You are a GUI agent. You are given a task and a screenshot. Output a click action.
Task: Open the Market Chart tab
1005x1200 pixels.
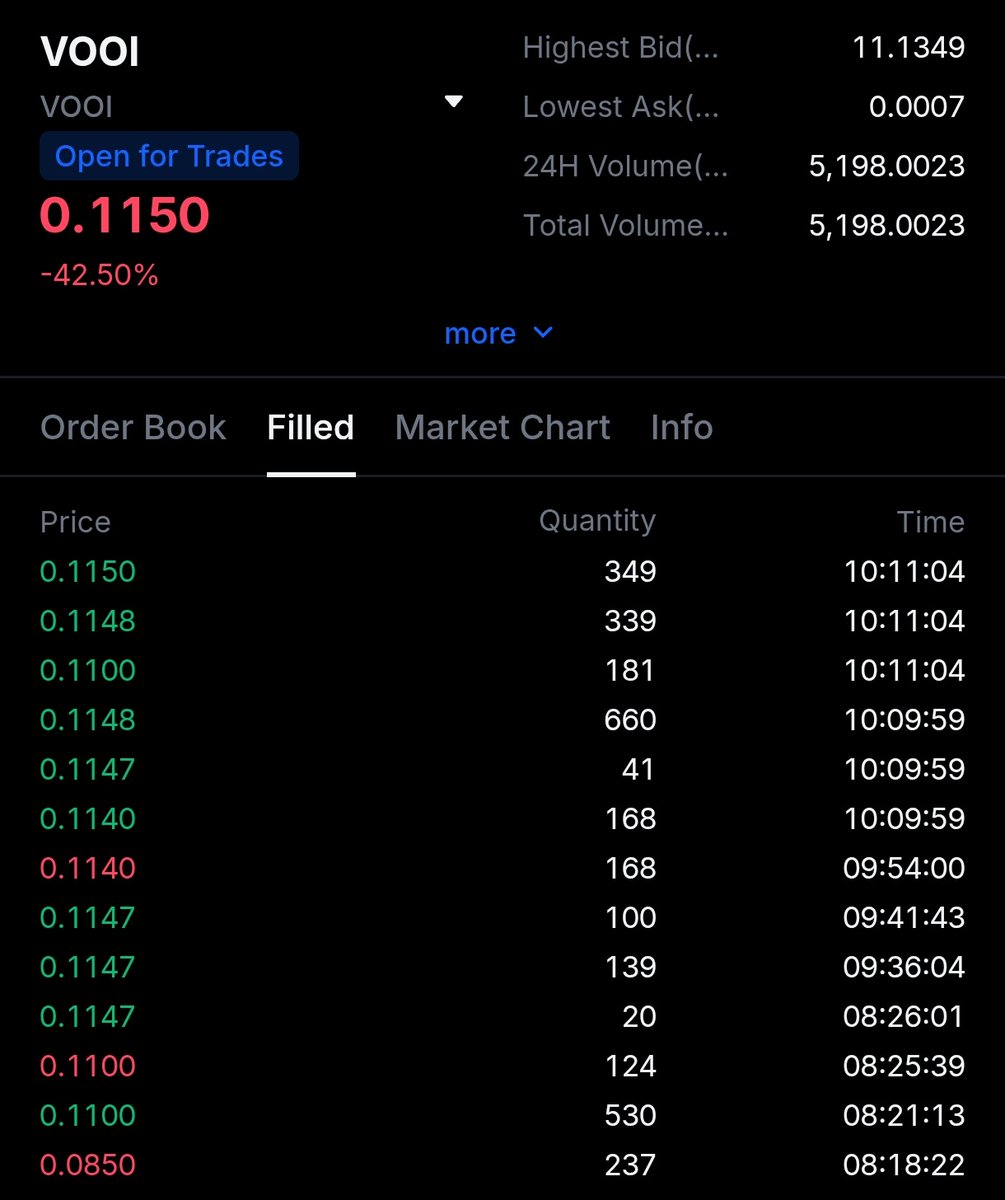tap(502, 427)
